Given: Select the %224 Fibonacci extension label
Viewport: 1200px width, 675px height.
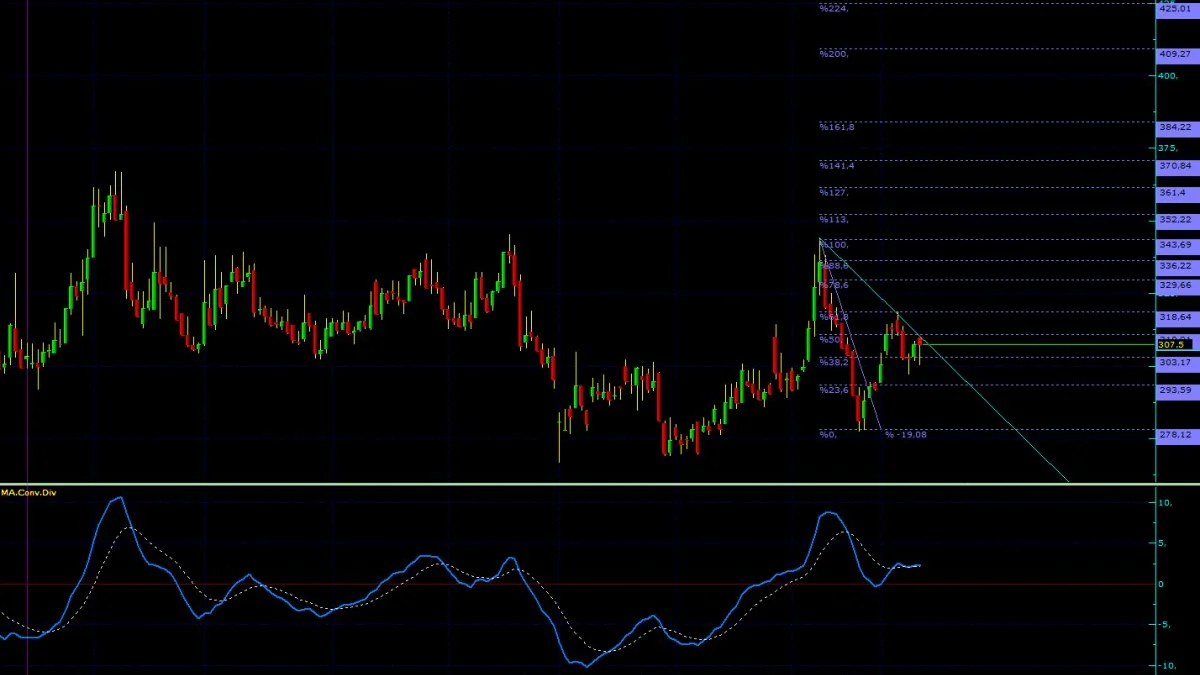Looking at the screenshot, I should [x=834, y=8].
